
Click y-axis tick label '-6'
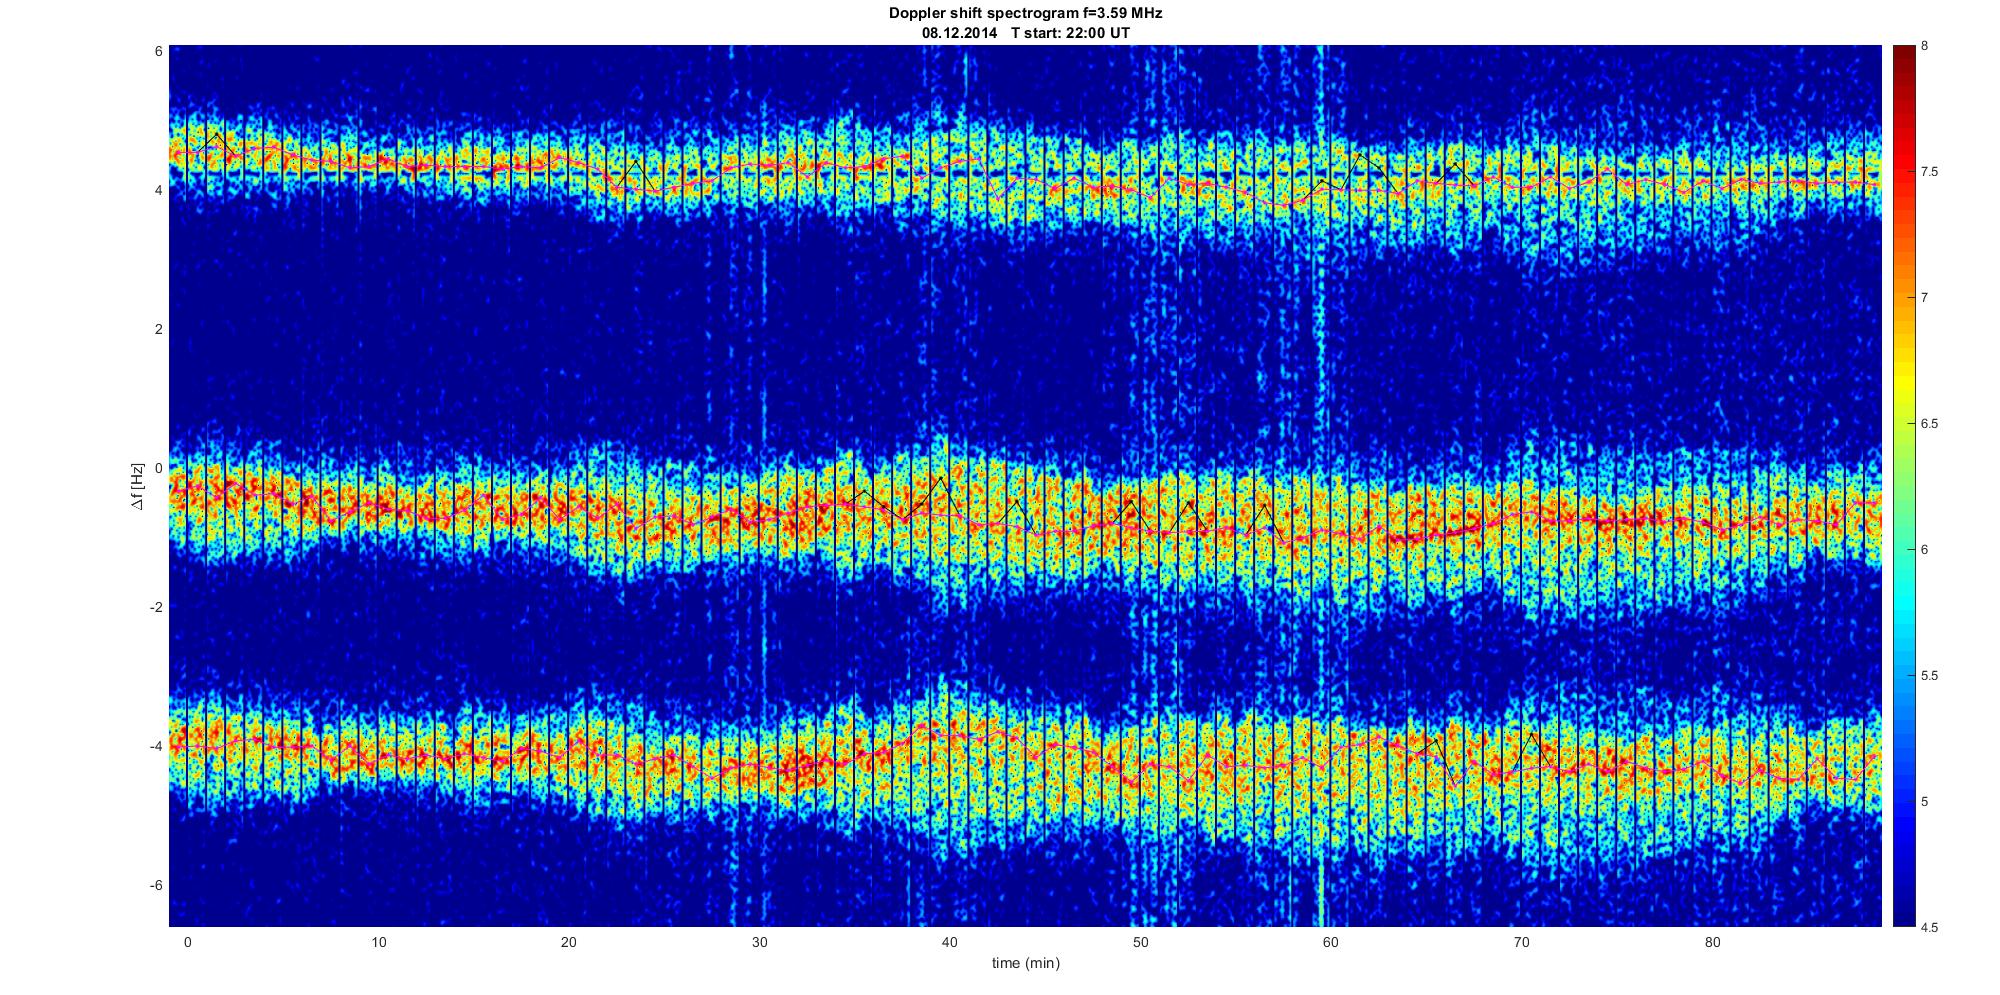pos(156,885)
